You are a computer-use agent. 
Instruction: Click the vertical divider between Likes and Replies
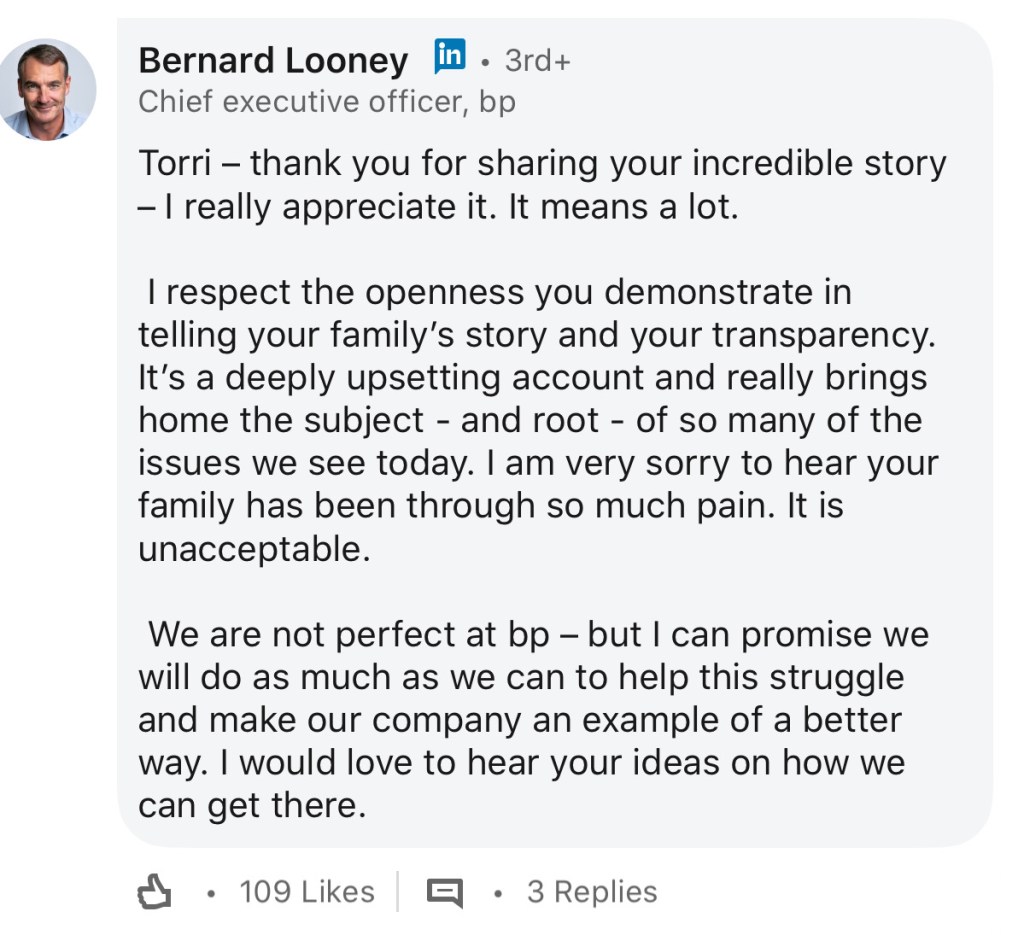[397, 892]
